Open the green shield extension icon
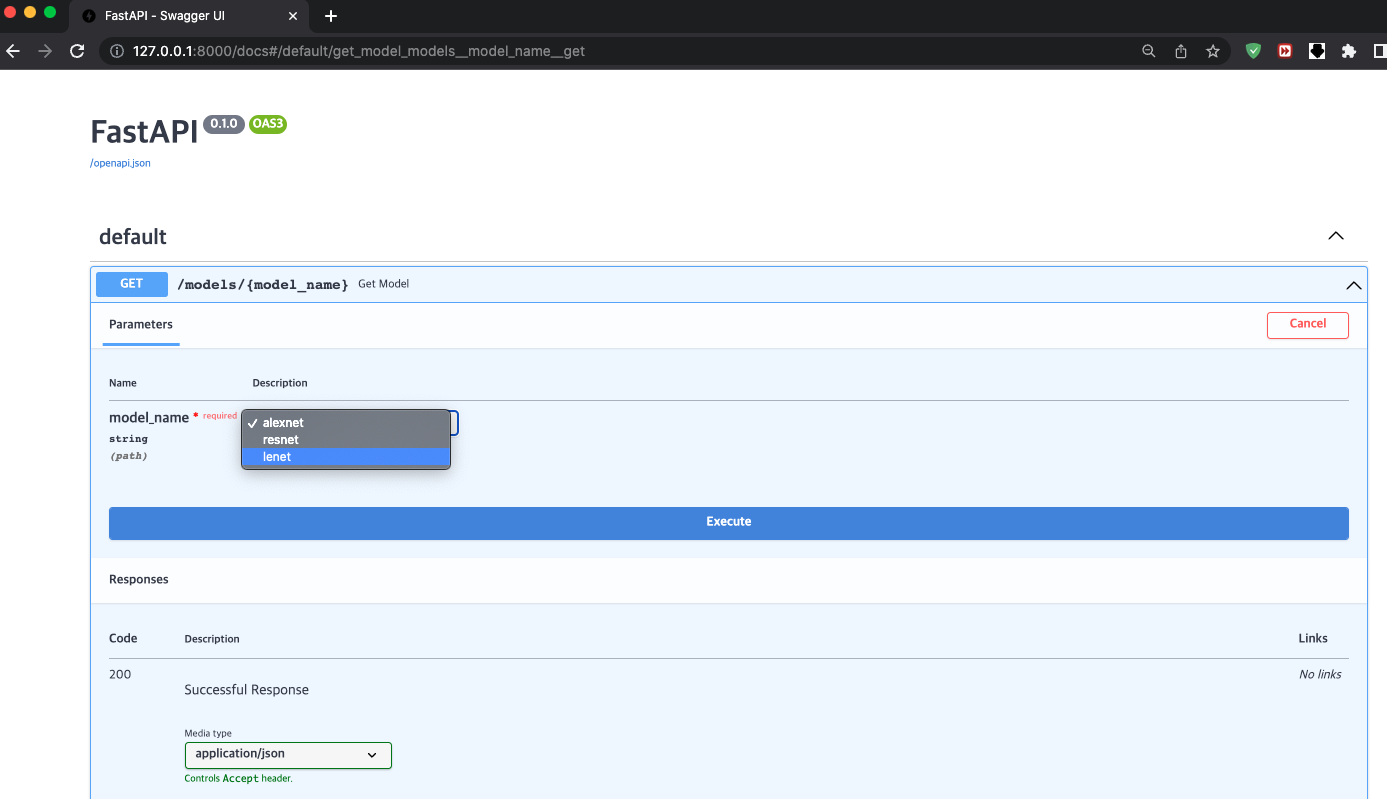This screenshot has width=1387, height=799. (x=1253, y=51)
